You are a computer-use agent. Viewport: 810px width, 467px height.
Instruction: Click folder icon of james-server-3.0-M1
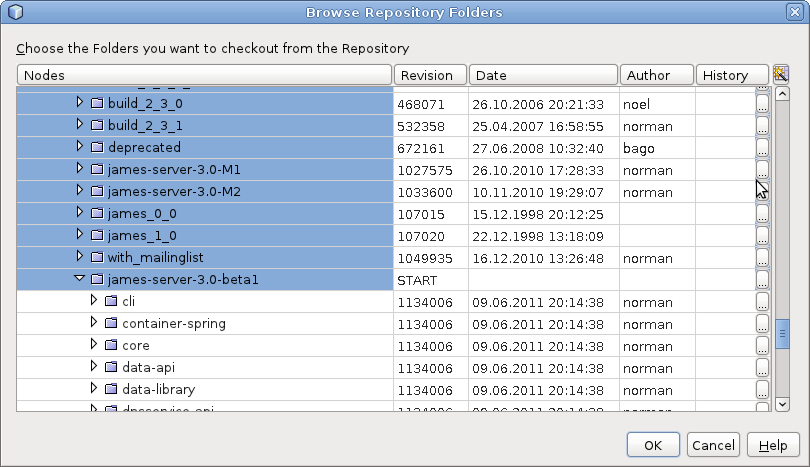point(97,169)
